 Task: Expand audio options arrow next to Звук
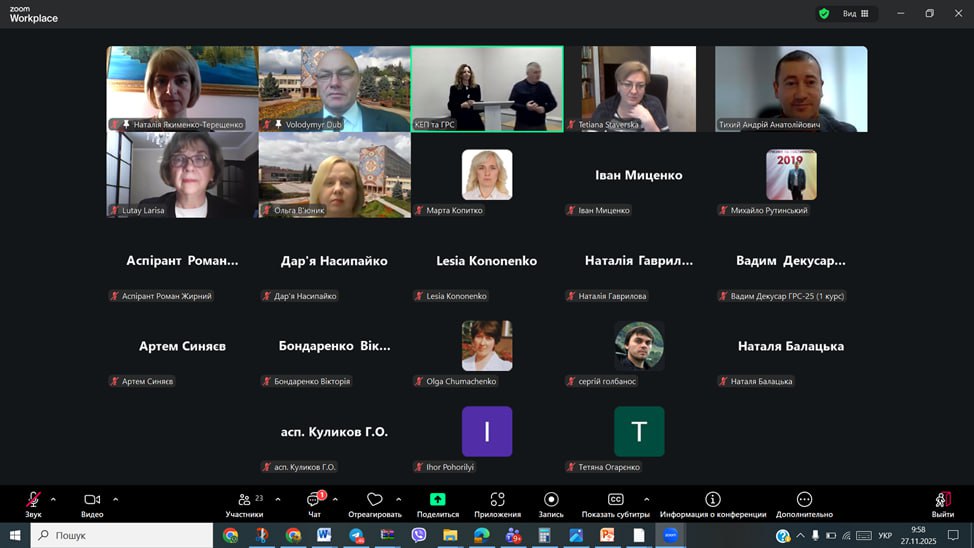point(53,499)
